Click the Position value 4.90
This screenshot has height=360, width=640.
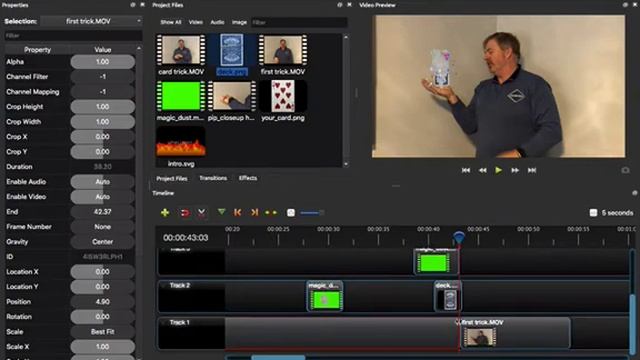pos(102,302)
